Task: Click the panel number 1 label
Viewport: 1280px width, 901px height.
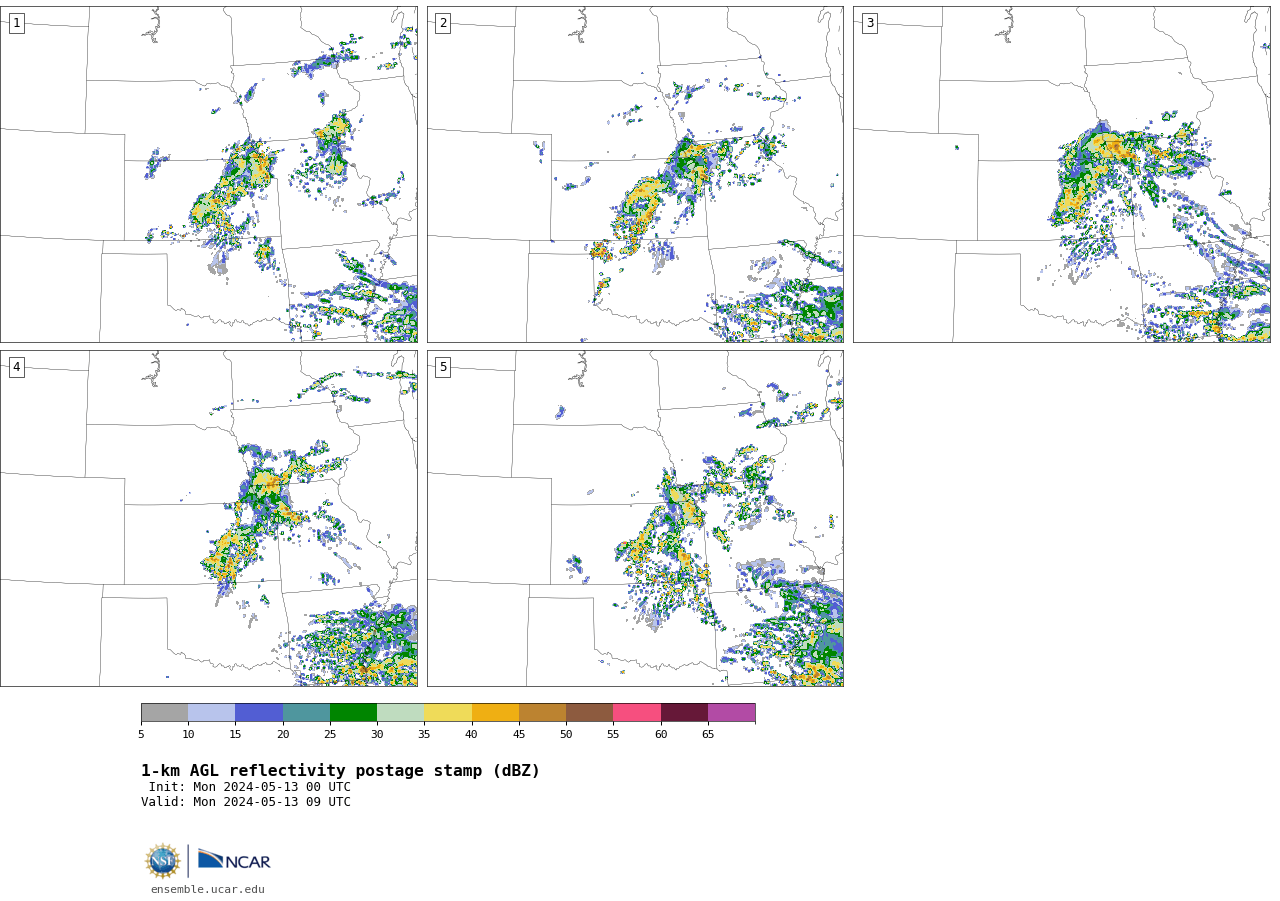Action: coord(17,23)
